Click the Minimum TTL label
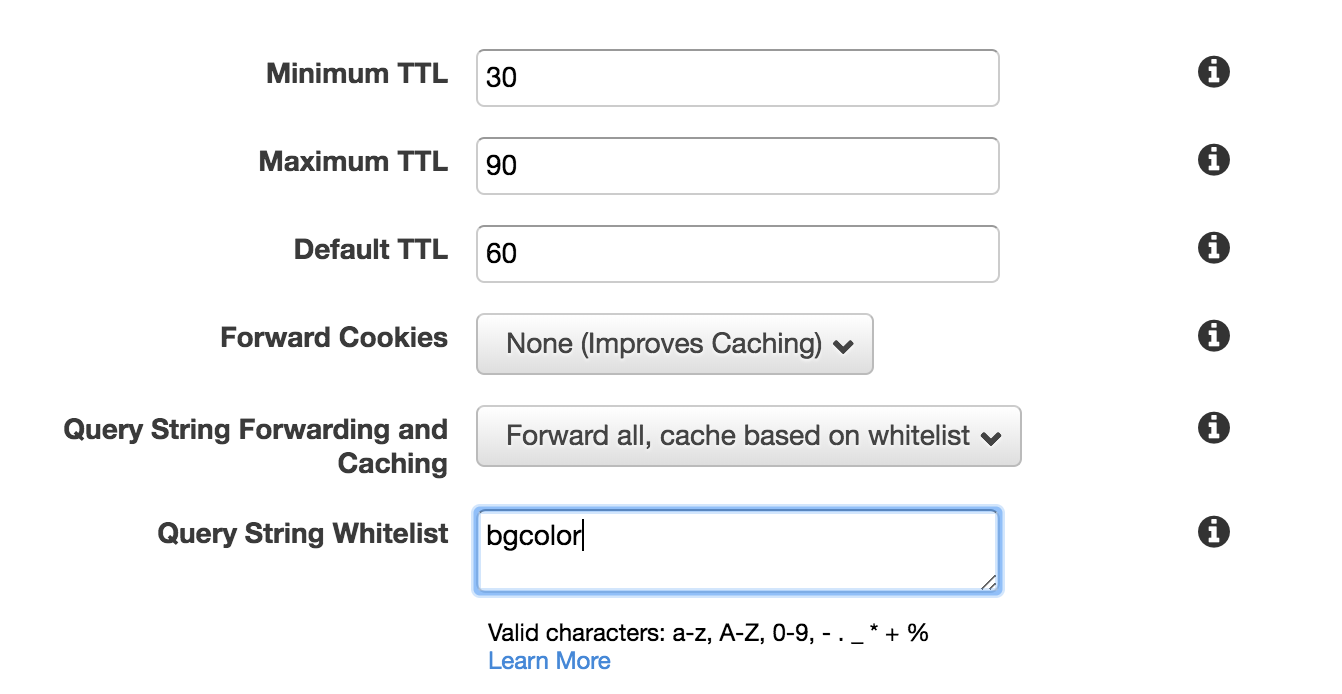The image size is (1342, 694). tap(357, 73)
